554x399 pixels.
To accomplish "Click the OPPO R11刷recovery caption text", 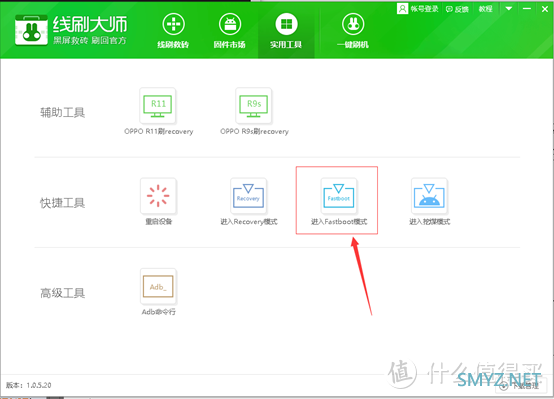I will (159, 131).
